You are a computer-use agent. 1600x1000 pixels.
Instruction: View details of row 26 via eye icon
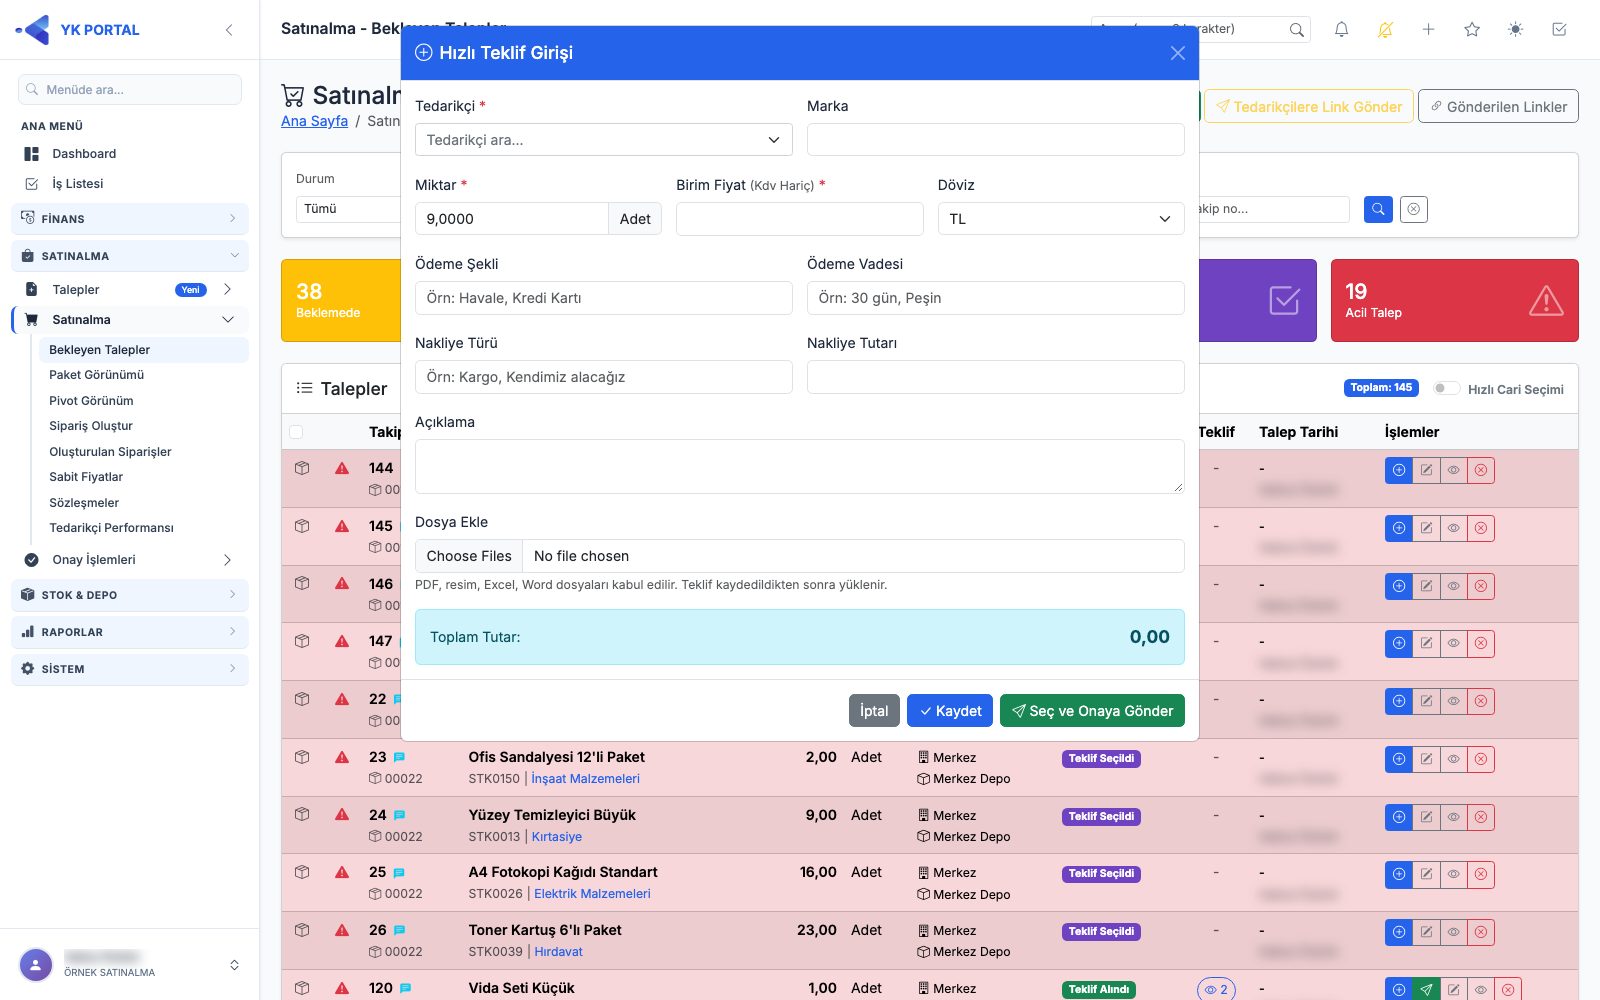[x=1454, y=932]
